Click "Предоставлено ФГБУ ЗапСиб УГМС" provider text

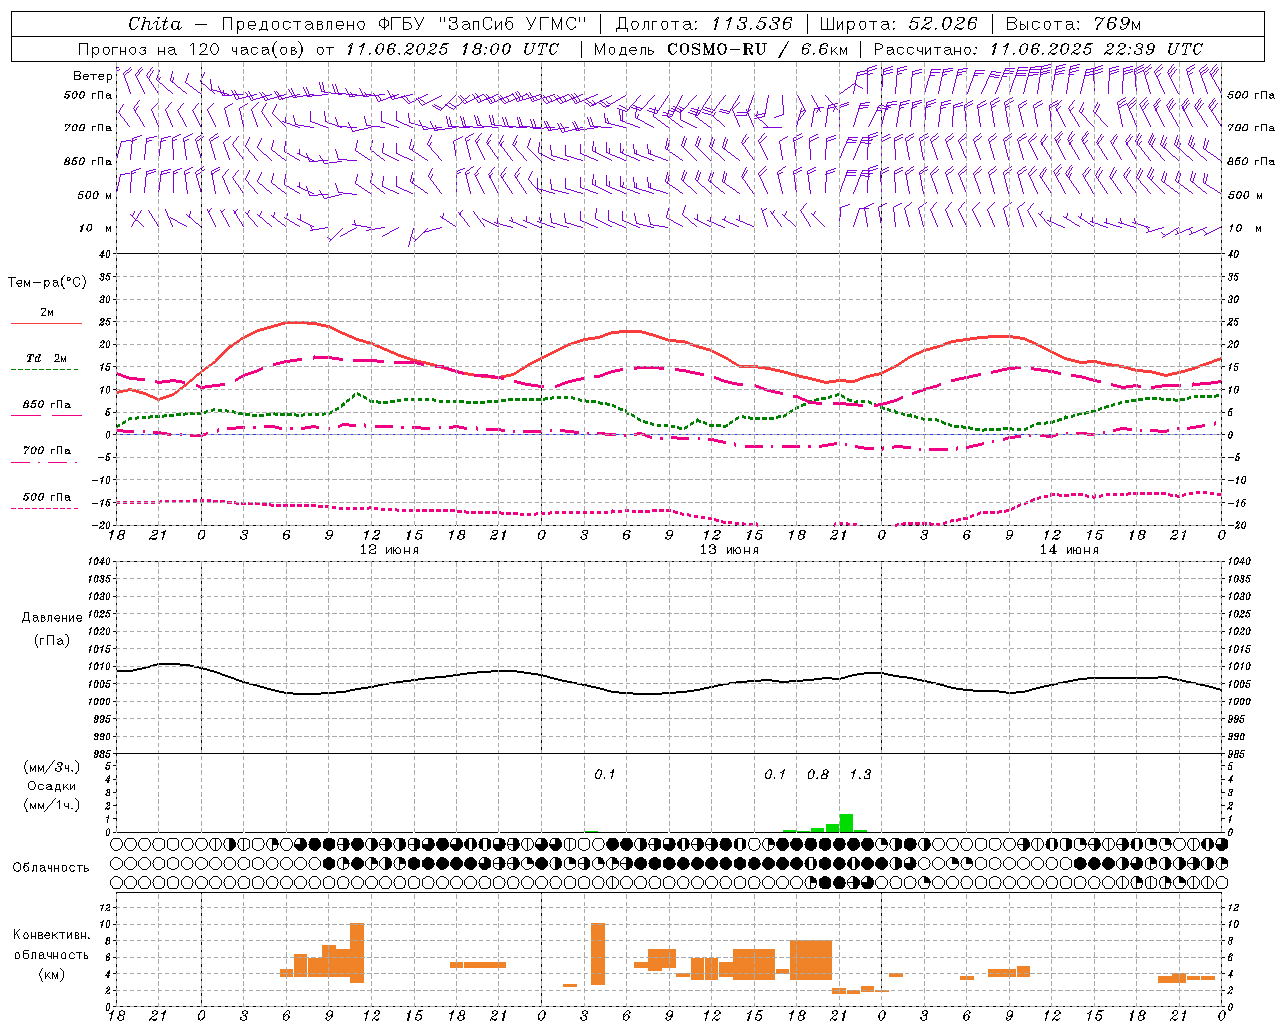[x=404, y=23]
